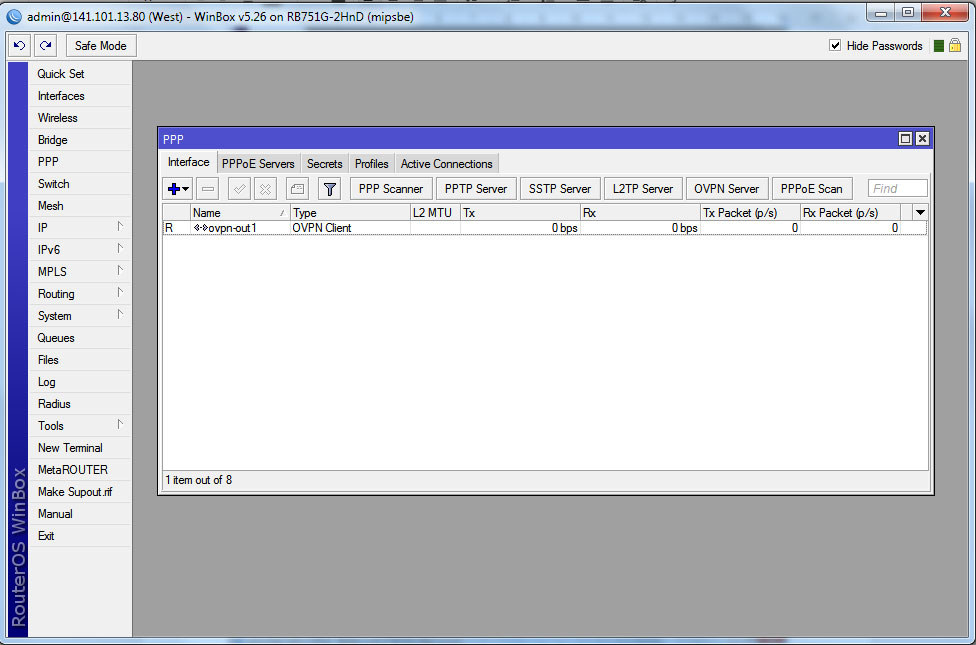The height and width of the screenshot is (645, 976).
Task: Switch to the Secrets tab
Action: coord(324,164)
